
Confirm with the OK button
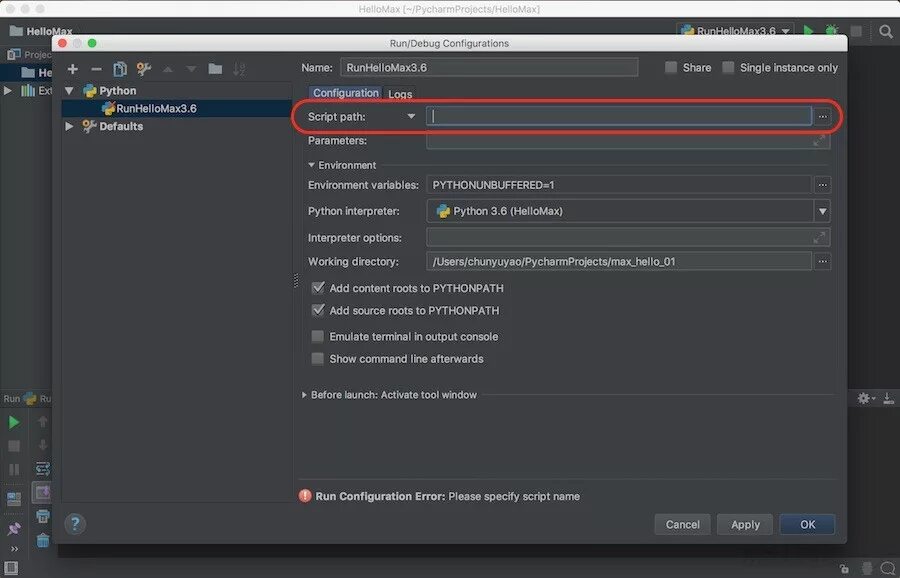pos(808,524)
